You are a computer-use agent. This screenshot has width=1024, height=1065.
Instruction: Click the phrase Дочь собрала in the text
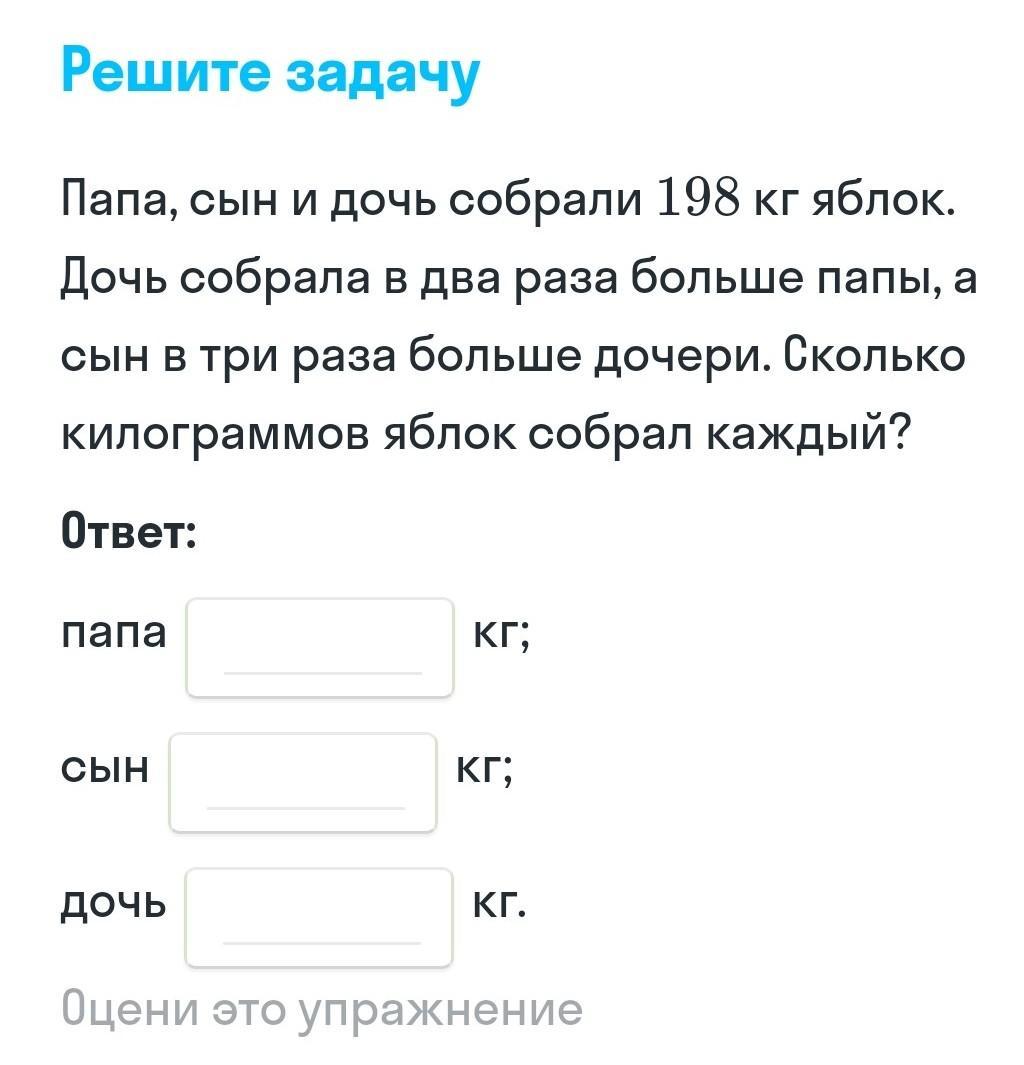(215, 278)
